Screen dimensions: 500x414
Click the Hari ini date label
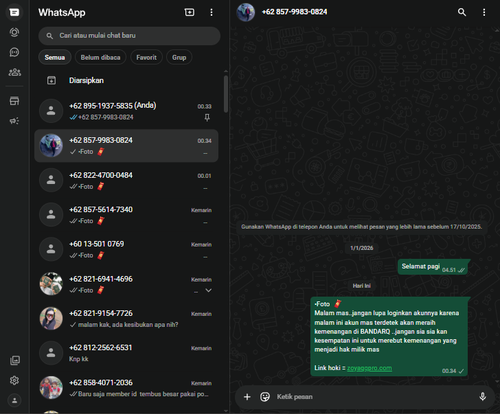[x=362, y=286]
